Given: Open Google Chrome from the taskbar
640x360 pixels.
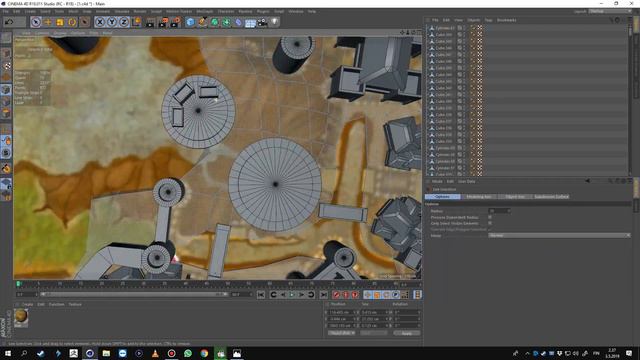Looking at the screenshot, I should coord(204,353).
